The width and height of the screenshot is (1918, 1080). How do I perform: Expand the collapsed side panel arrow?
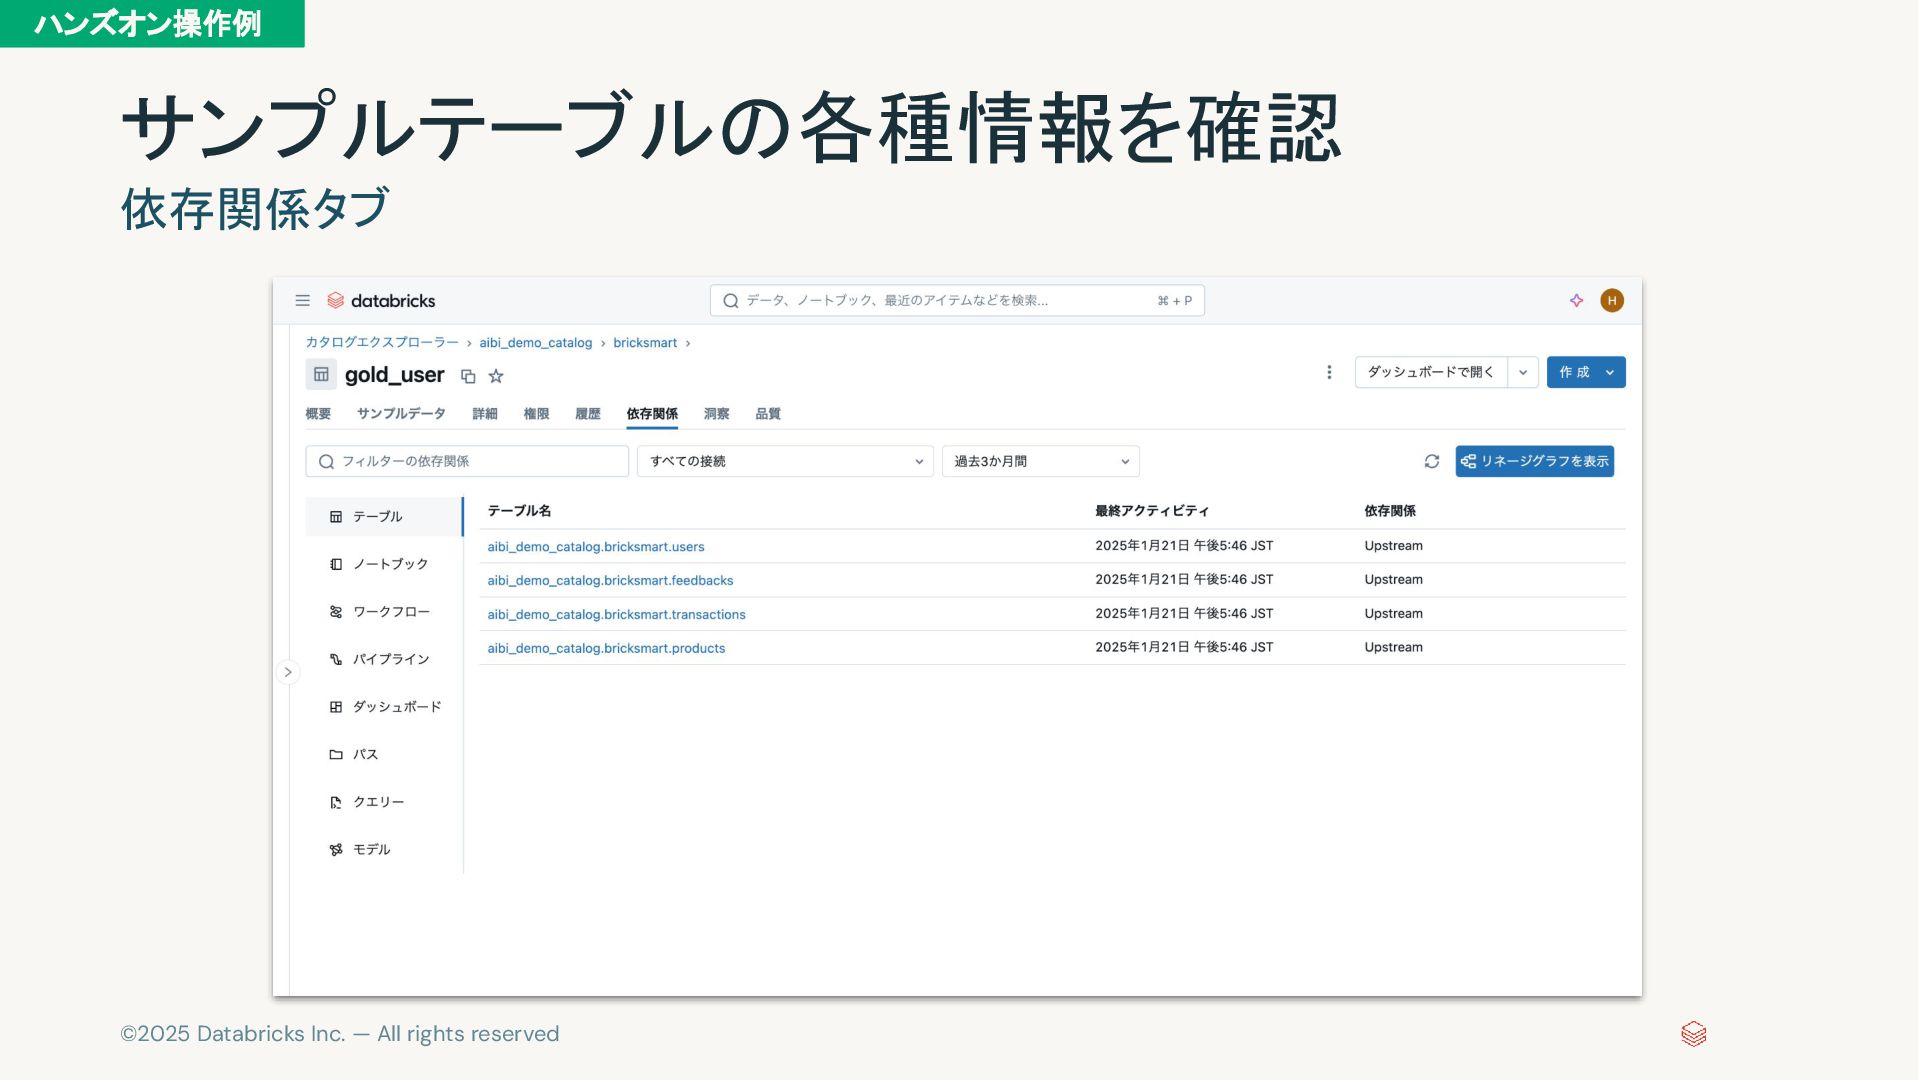point(288,672)
